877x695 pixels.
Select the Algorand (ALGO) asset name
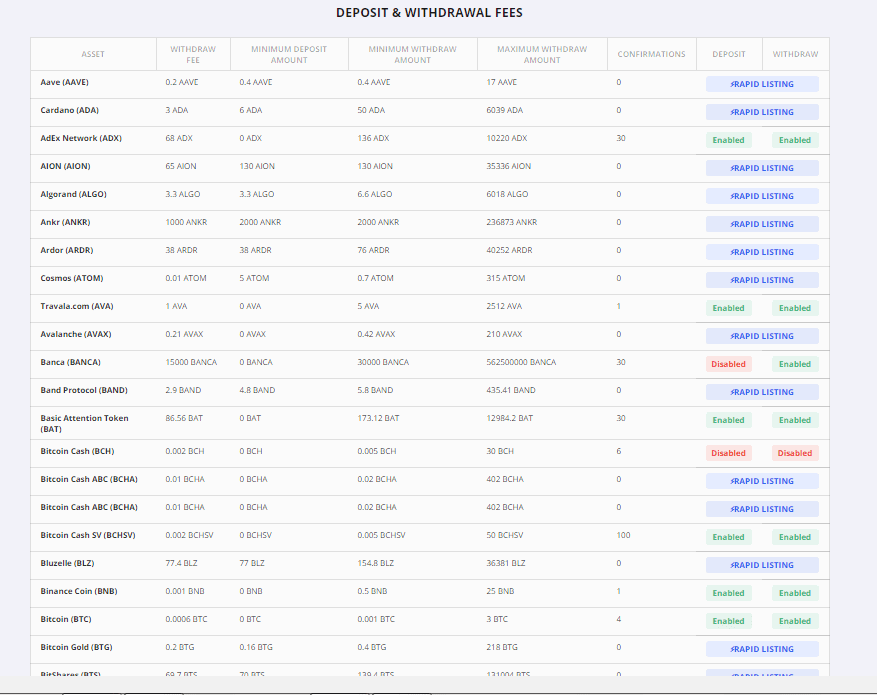[73, 194]
